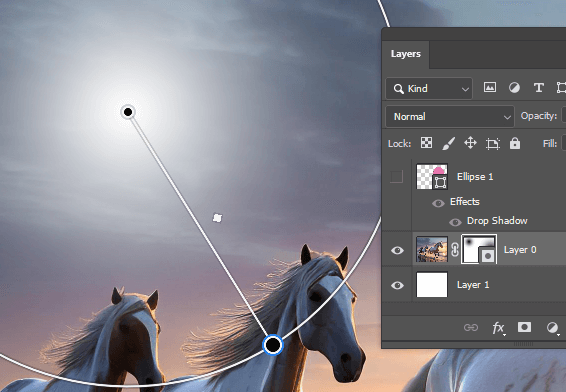Screen dimensions: 566x392
Task: Click the type layer filter icon
Action: (539, 88)
